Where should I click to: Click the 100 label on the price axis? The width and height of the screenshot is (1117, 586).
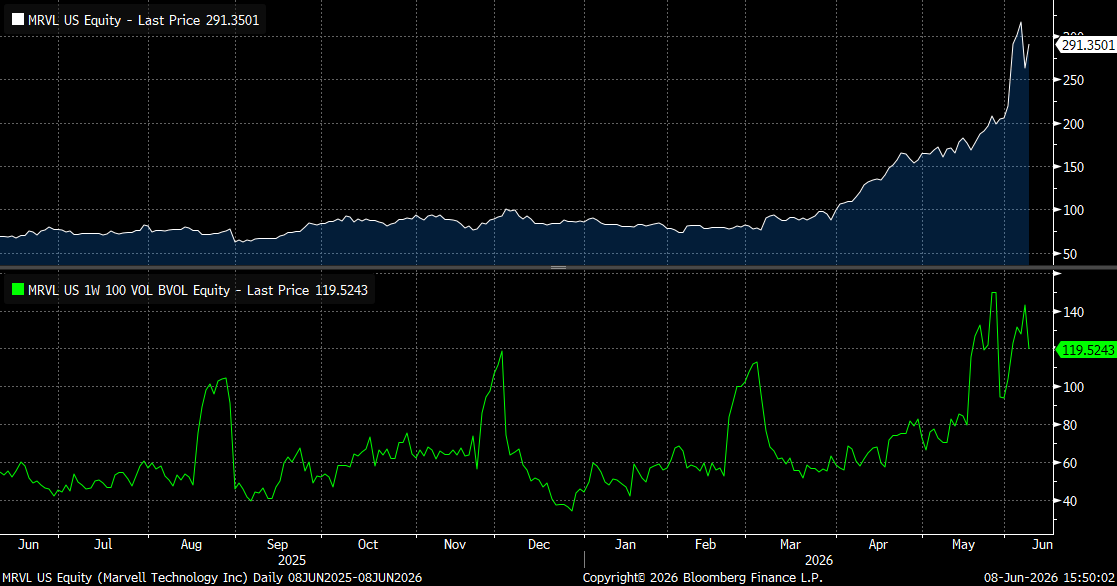click(1073, 210)
